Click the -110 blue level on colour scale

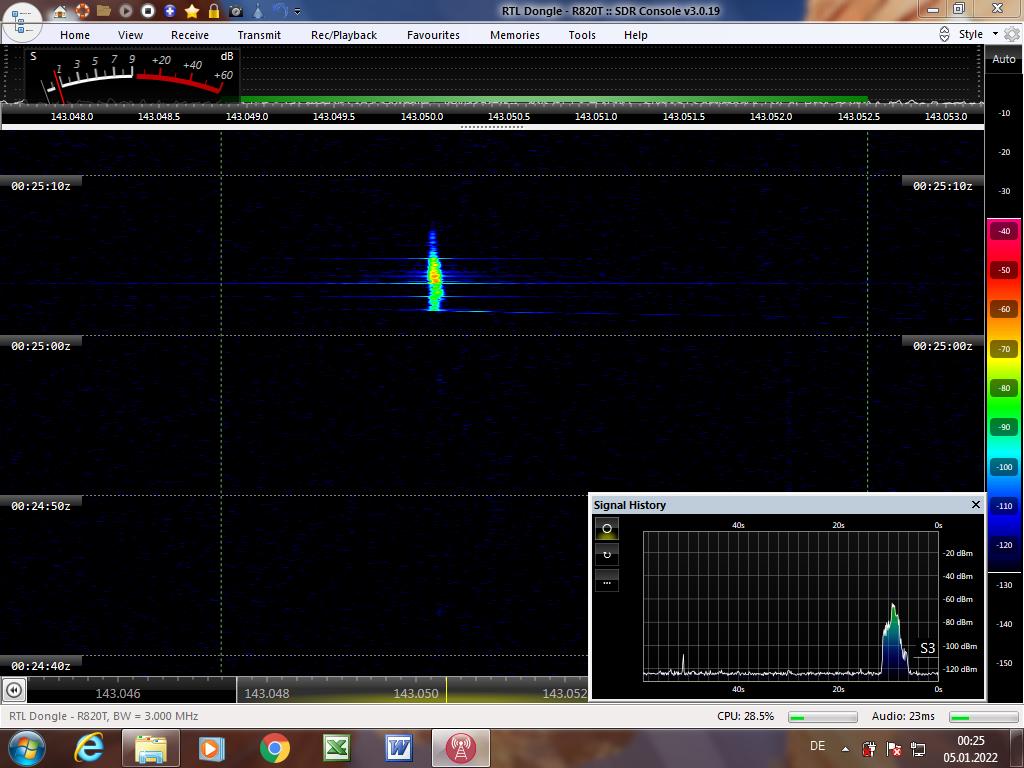[1004, 505]
